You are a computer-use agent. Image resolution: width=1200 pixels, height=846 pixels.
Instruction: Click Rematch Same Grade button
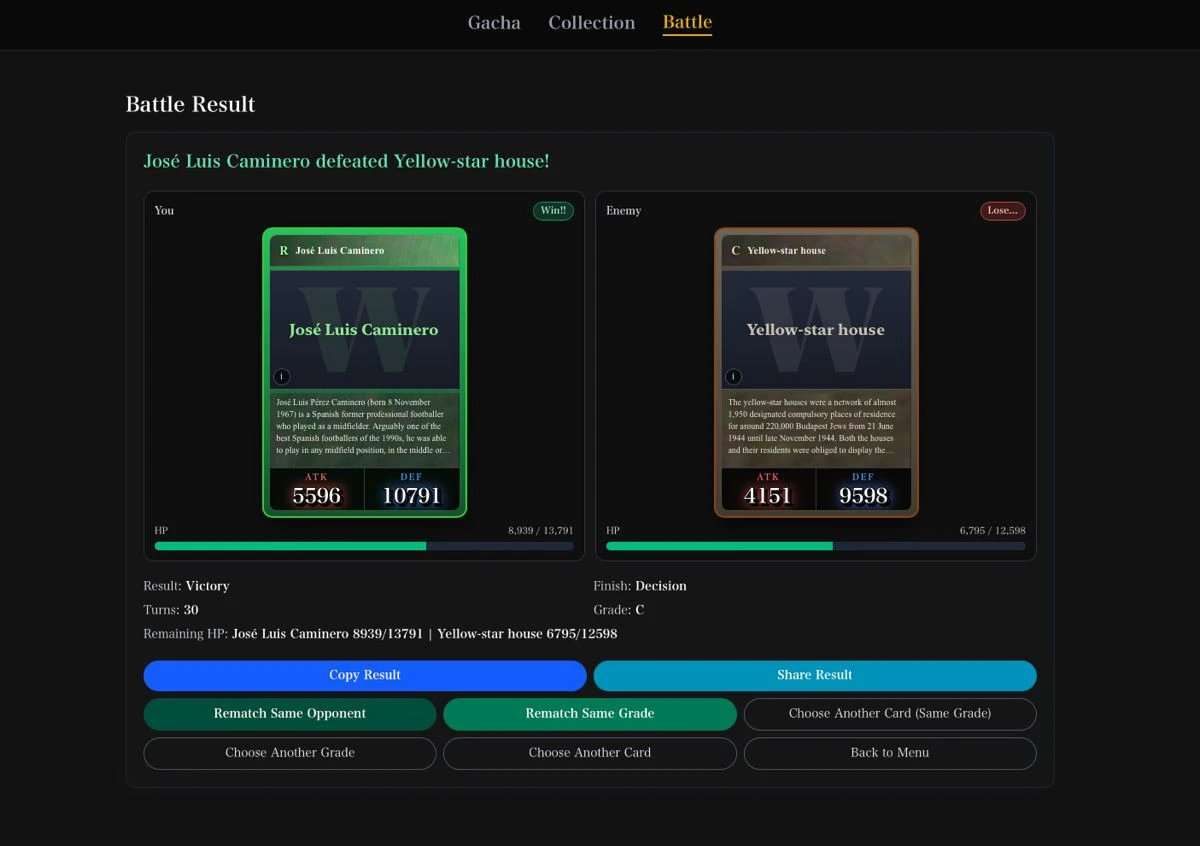(x=590, y=714)
